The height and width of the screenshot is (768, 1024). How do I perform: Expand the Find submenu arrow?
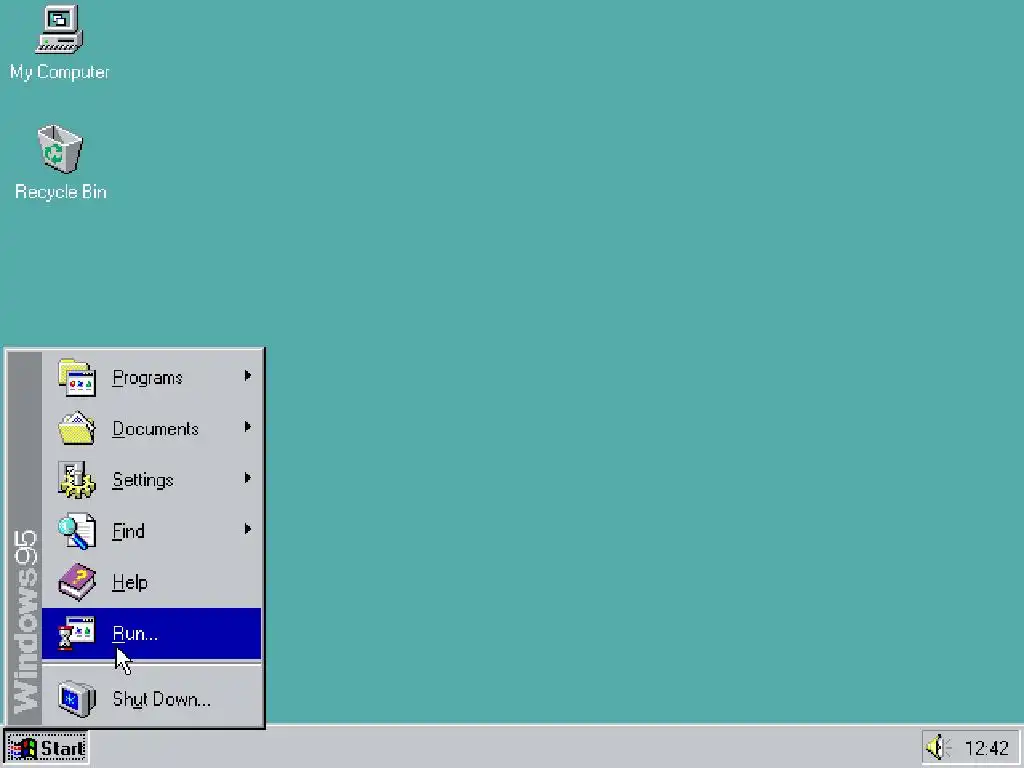pyautogui.click(x=248, y=528)
